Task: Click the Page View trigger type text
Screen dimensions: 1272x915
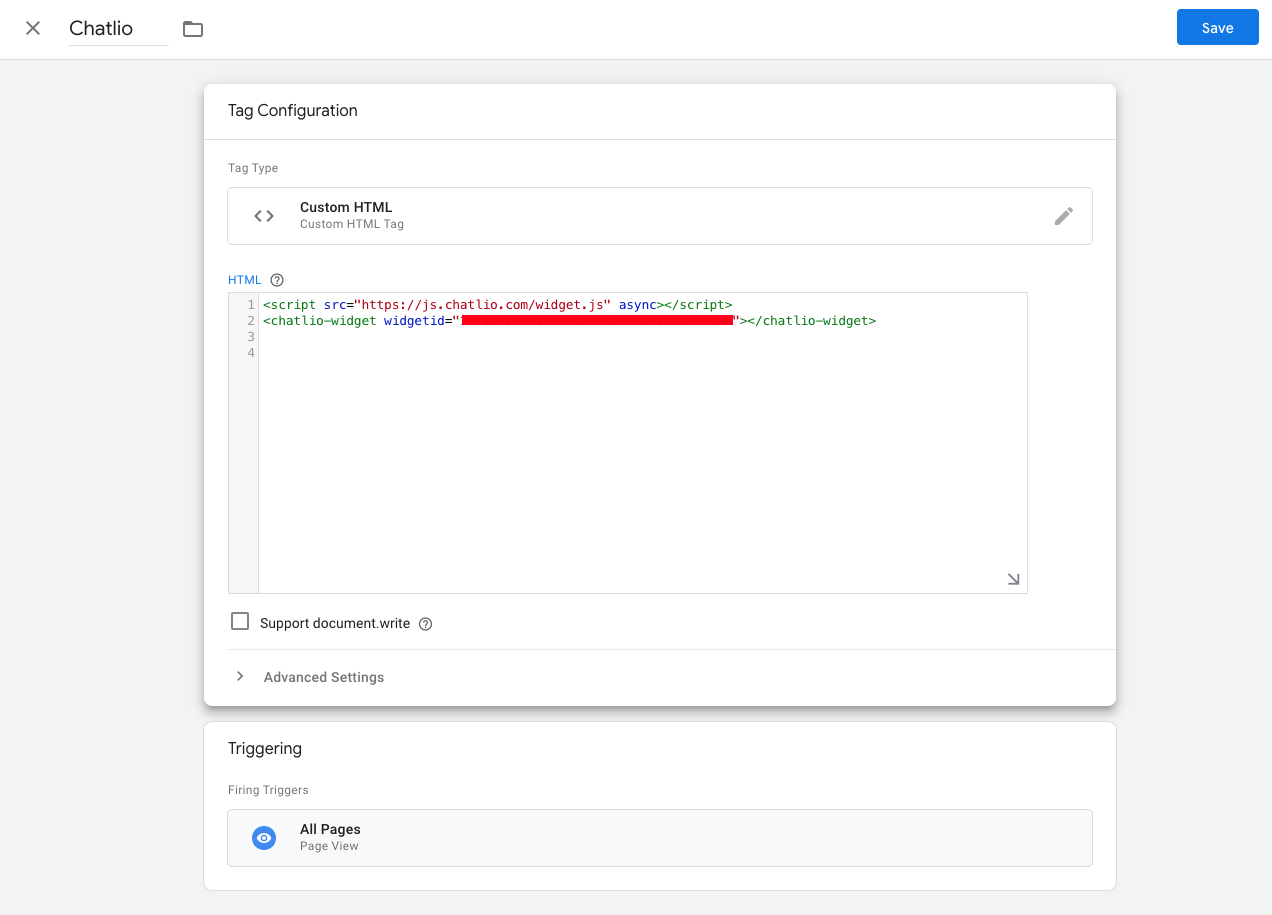Action: (x=329, y=846)
